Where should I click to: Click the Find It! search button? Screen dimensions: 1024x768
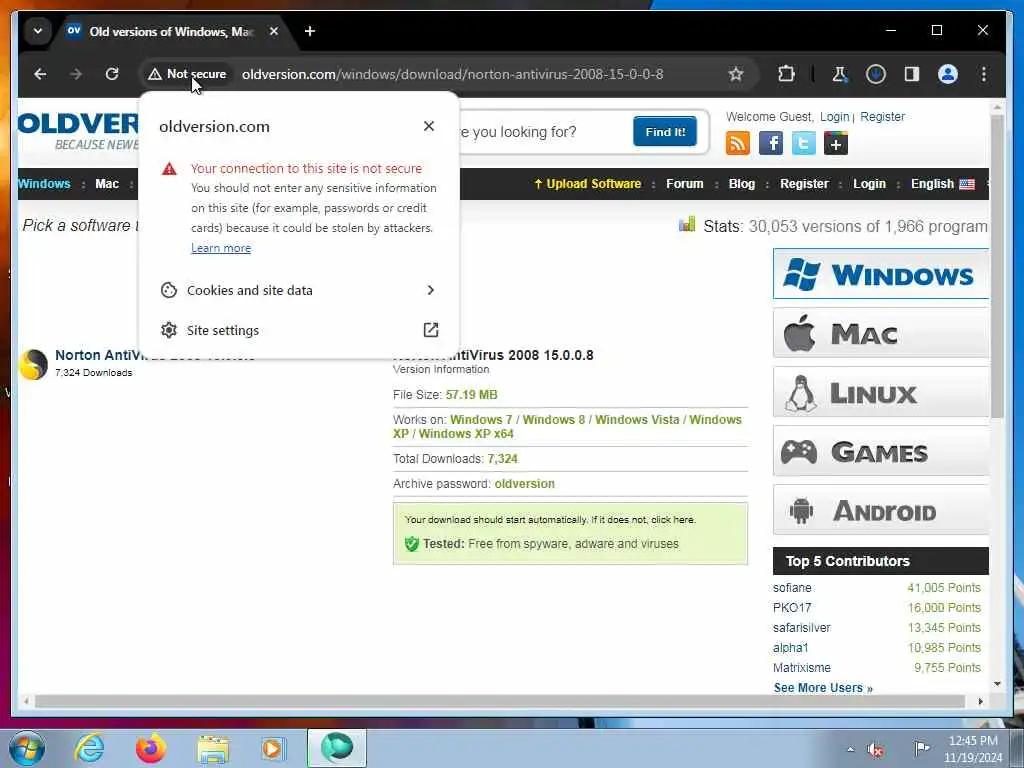coord(664,132)
